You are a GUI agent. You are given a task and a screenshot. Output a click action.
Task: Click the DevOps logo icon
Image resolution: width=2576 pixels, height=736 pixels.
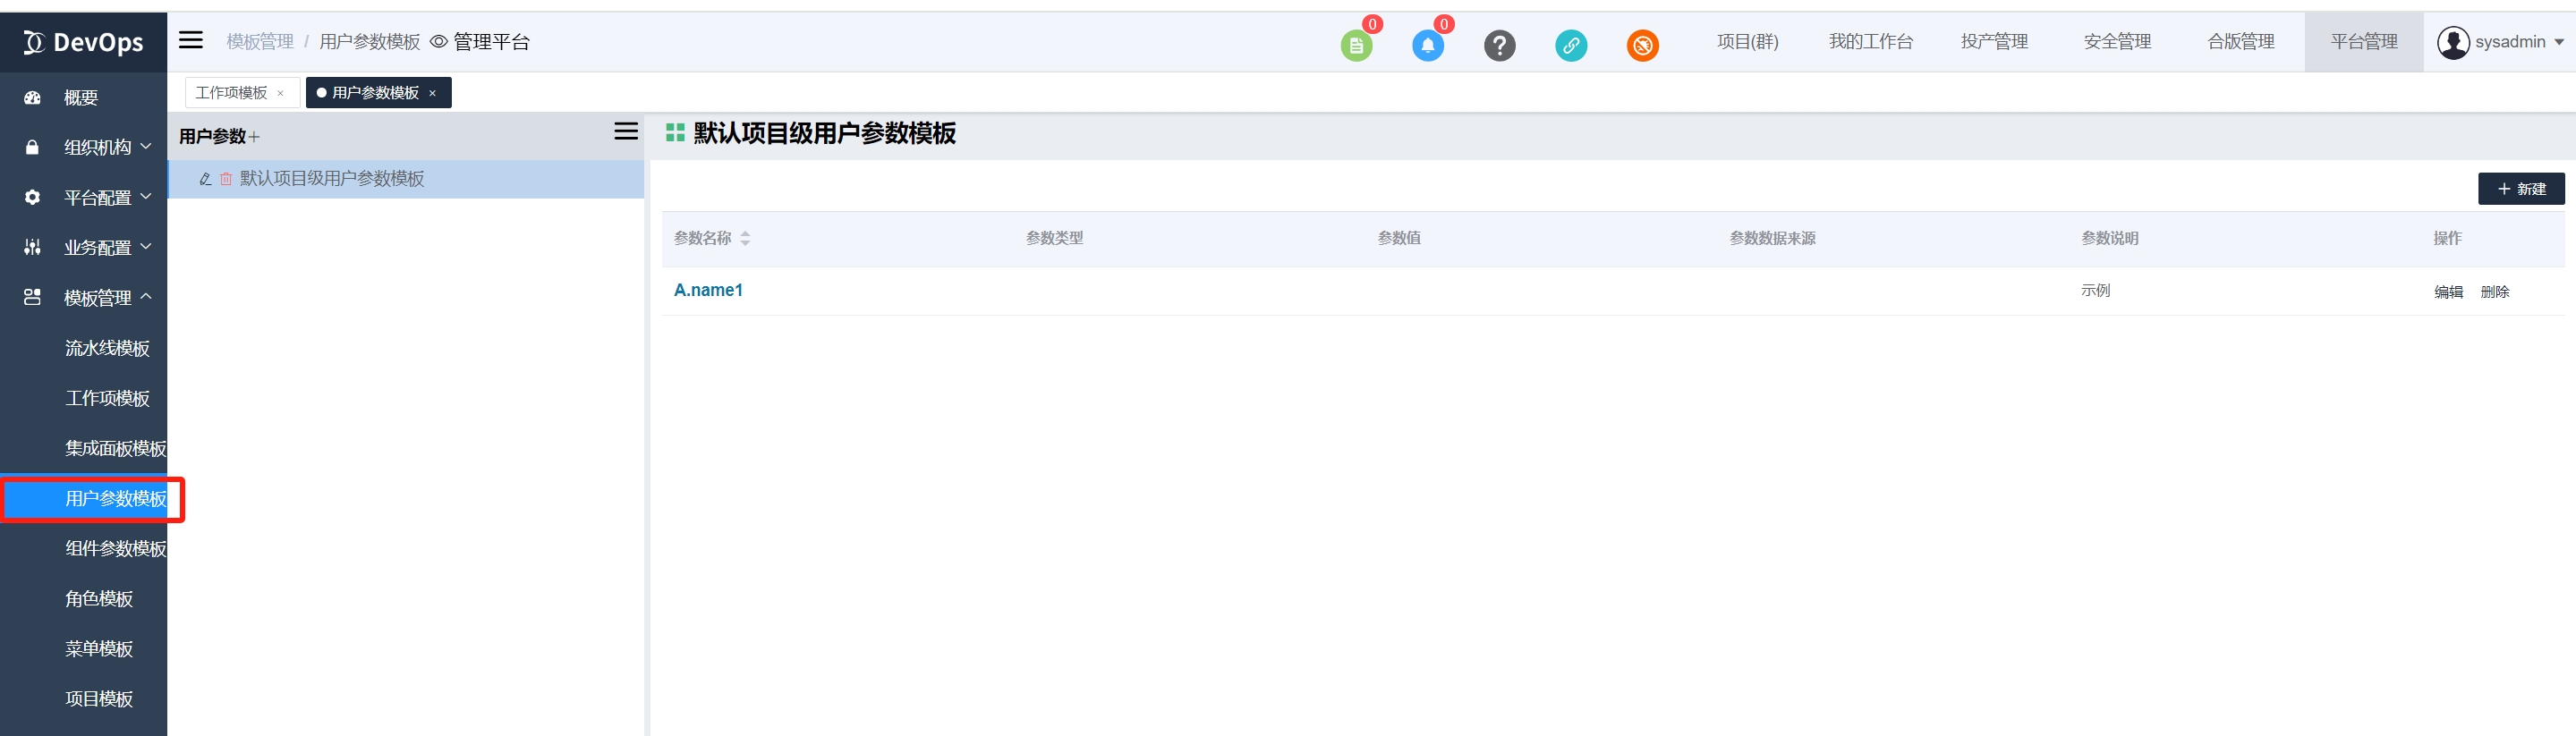point(34,42)
